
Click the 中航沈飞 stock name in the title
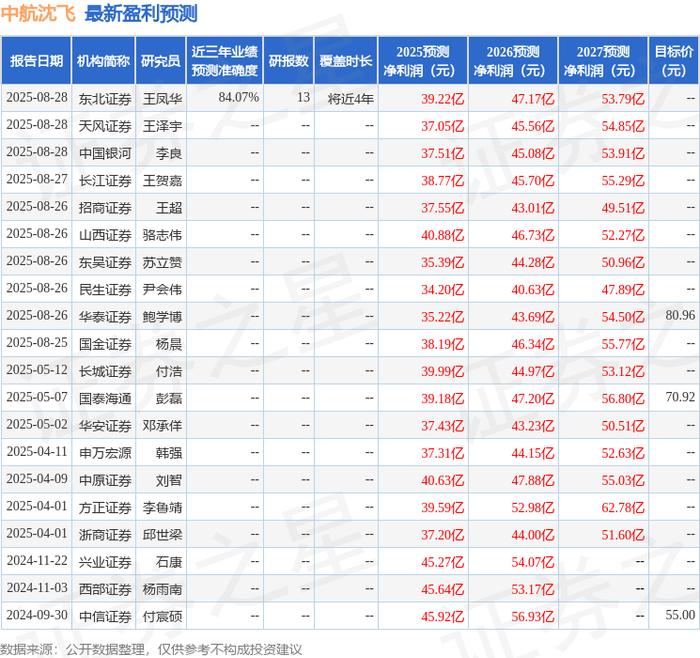click(x=38, y=14)
